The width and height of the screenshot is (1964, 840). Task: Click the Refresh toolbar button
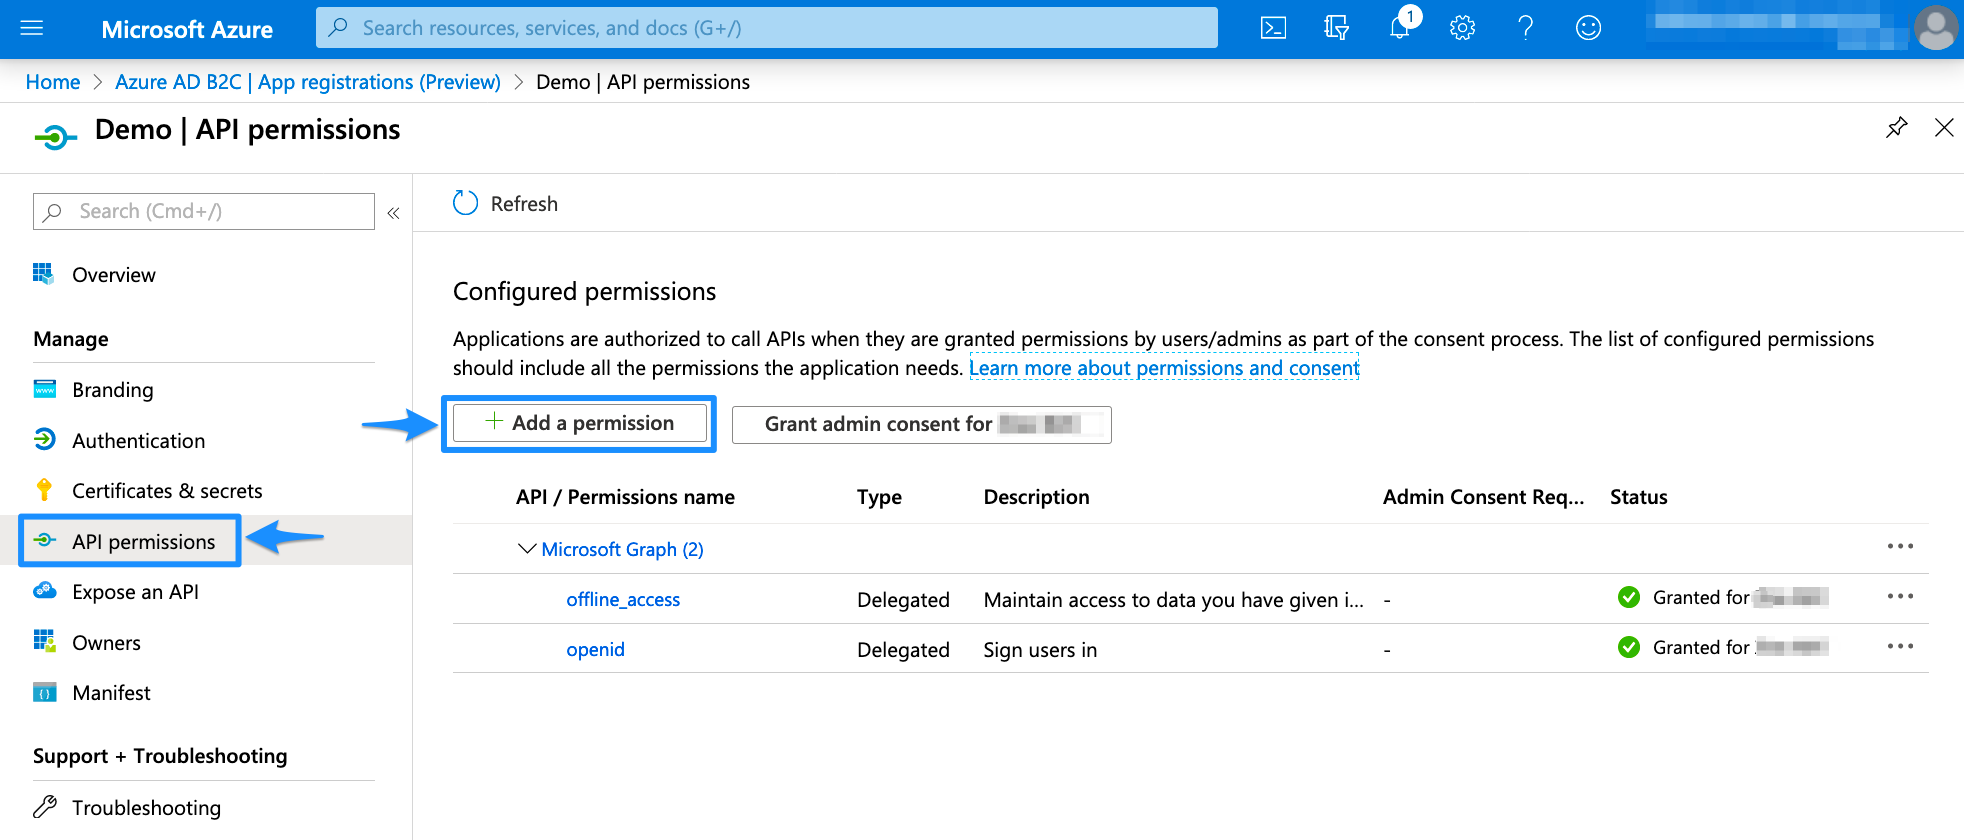(x=506, y=204)
